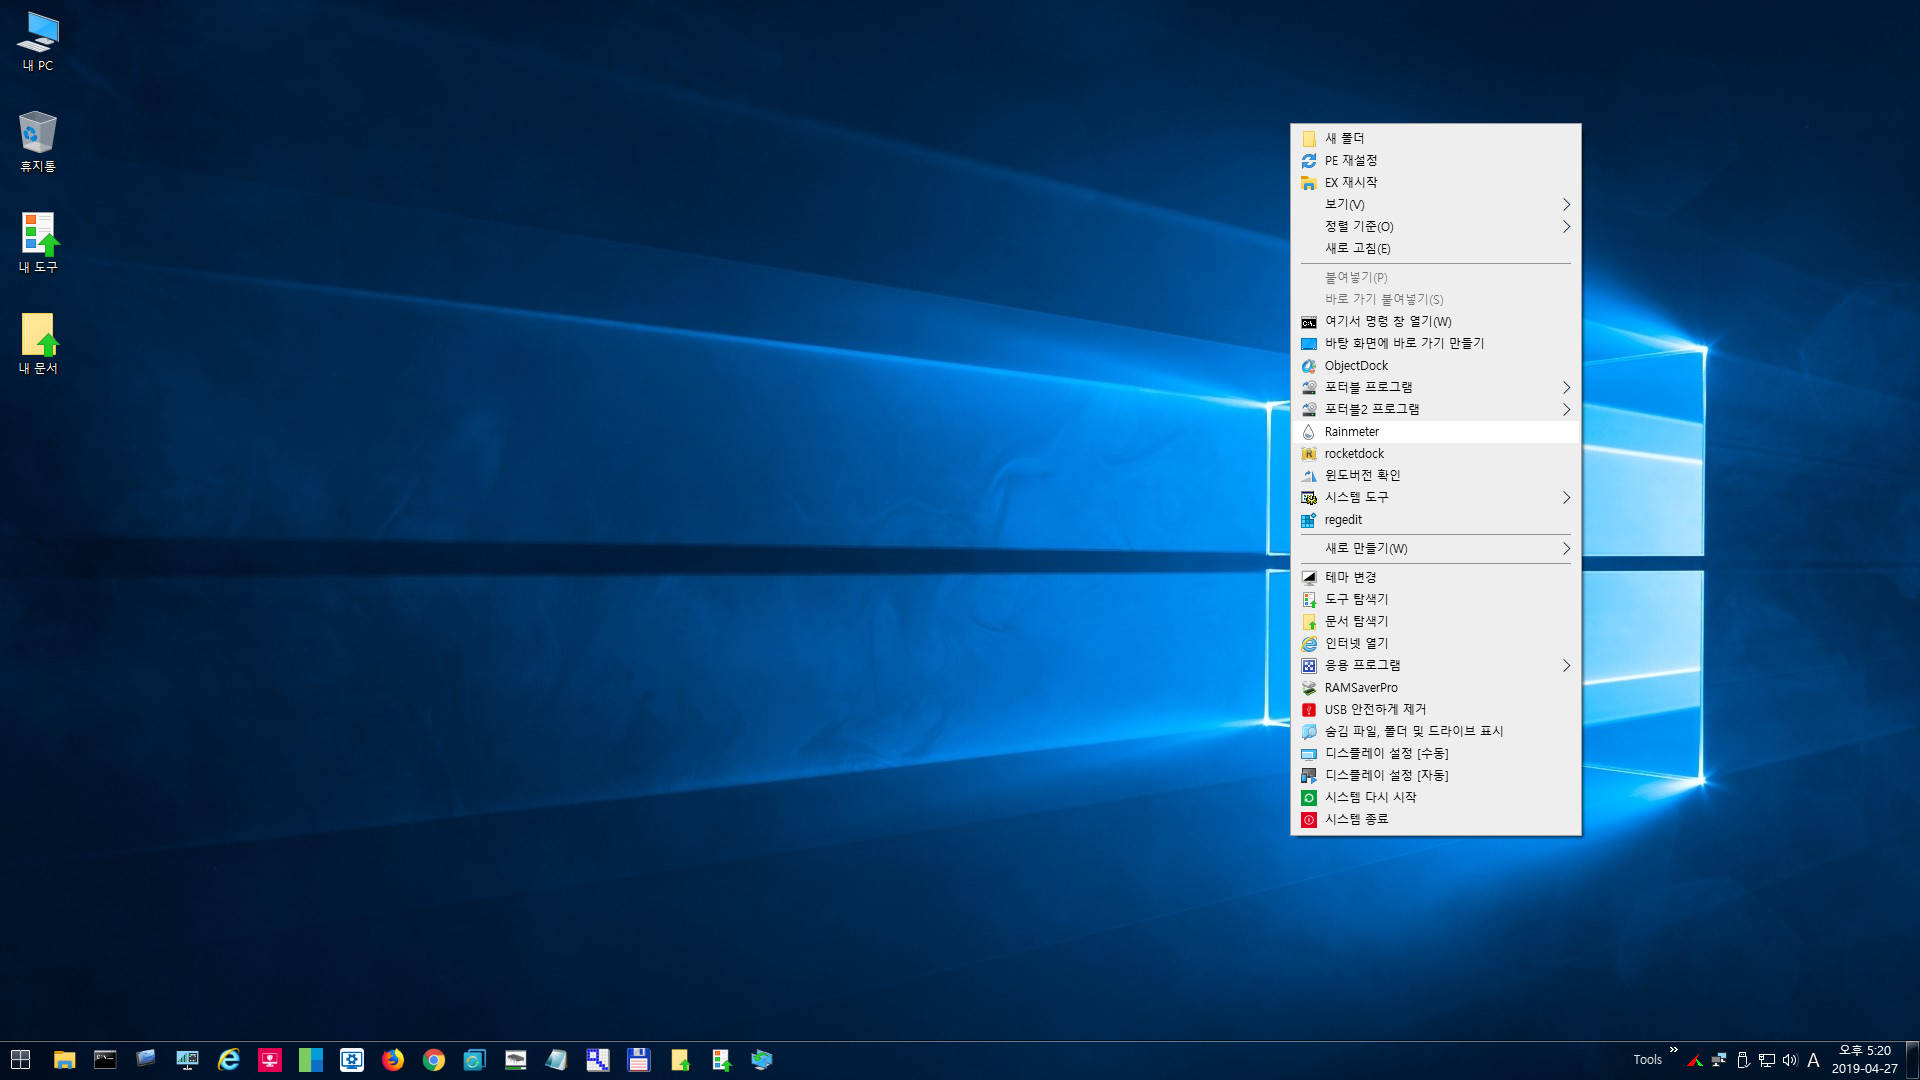Open 도구 탐색기 from the menu
Screen dimensions: 1920x1080
click(x=1436, y=599)
